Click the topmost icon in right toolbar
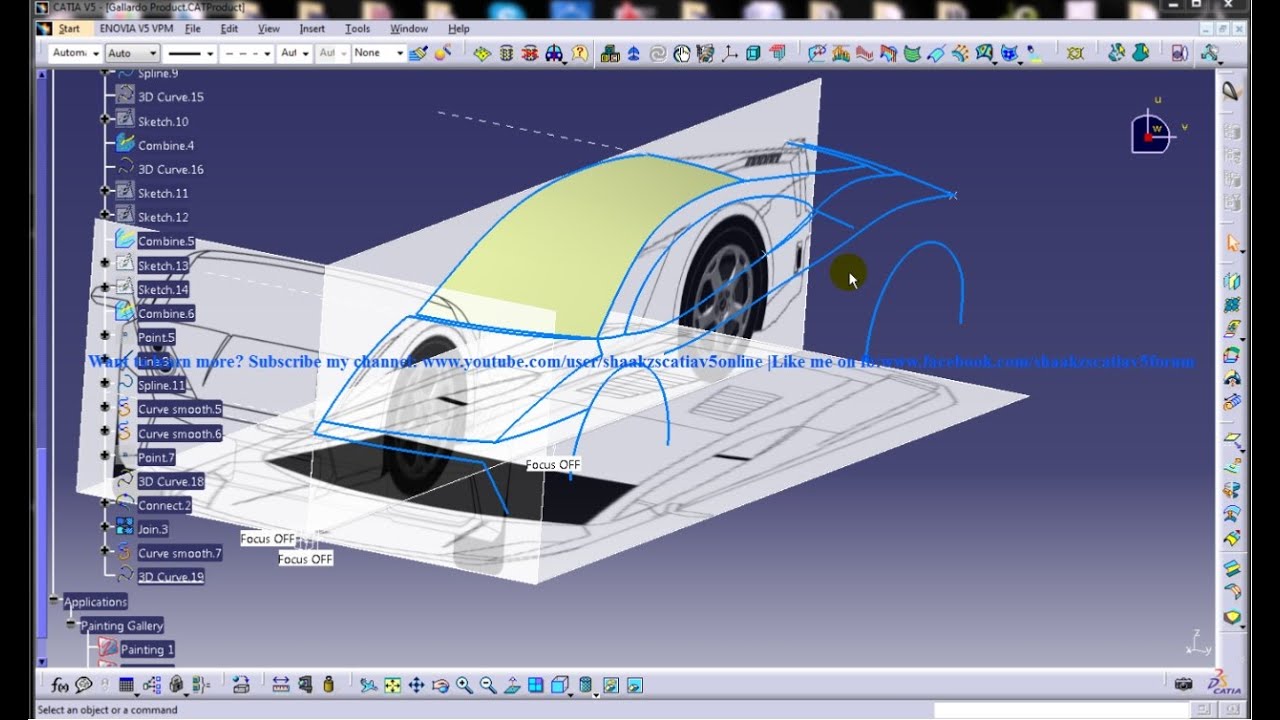Image resolution: width=1280 pixels, height=720 pixels. click(1232, 91)
